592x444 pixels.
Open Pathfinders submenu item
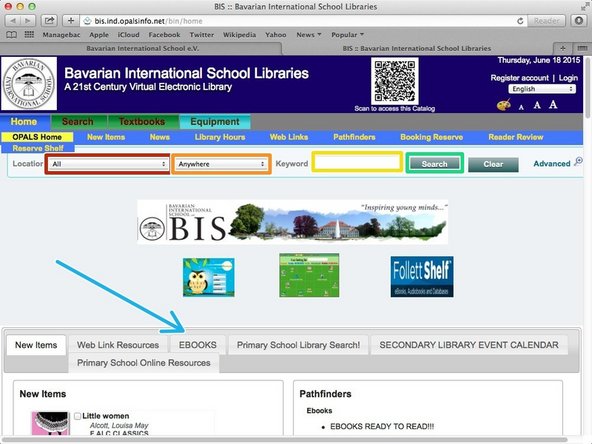pyautogui.click(x=354, y=137)
